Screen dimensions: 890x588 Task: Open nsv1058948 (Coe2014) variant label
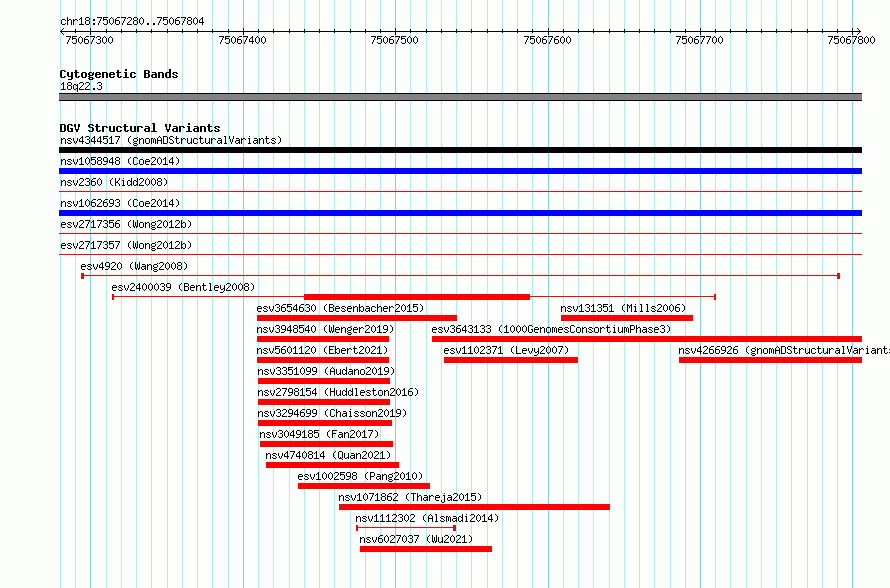(120, 161)
